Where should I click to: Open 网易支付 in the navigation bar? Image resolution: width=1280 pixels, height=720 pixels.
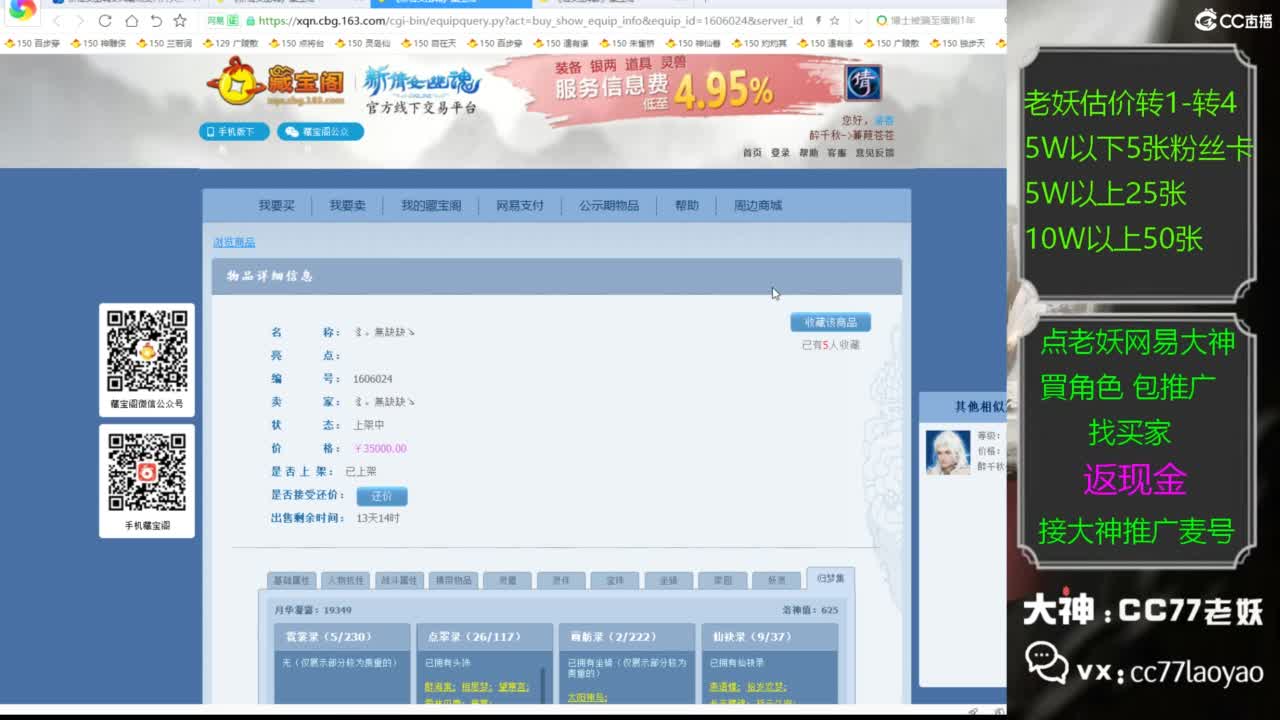[x=520, y=205]
